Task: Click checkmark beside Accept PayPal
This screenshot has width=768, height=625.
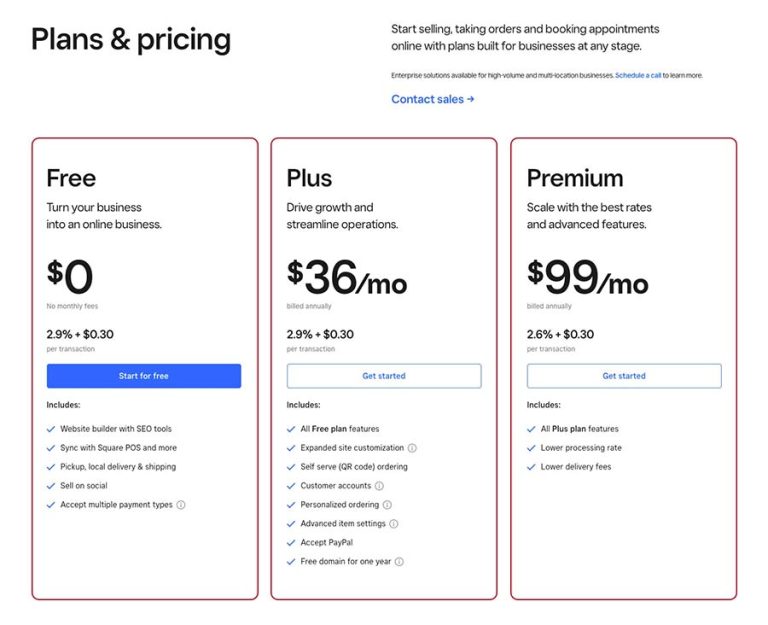Action: pos(291,543)
